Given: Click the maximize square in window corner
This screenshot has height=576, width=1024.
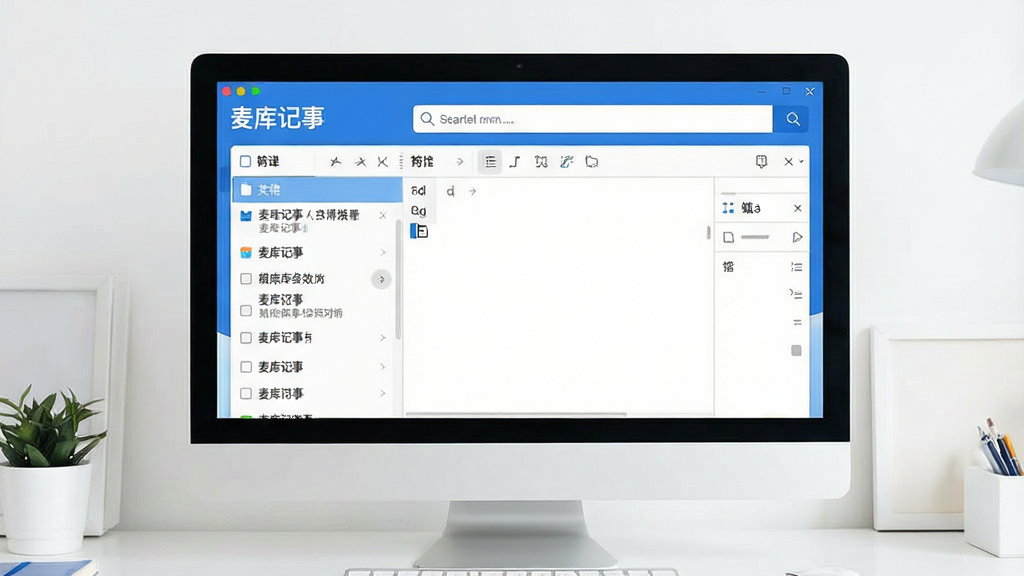Looking at the screenshot, I should [786, 91].
